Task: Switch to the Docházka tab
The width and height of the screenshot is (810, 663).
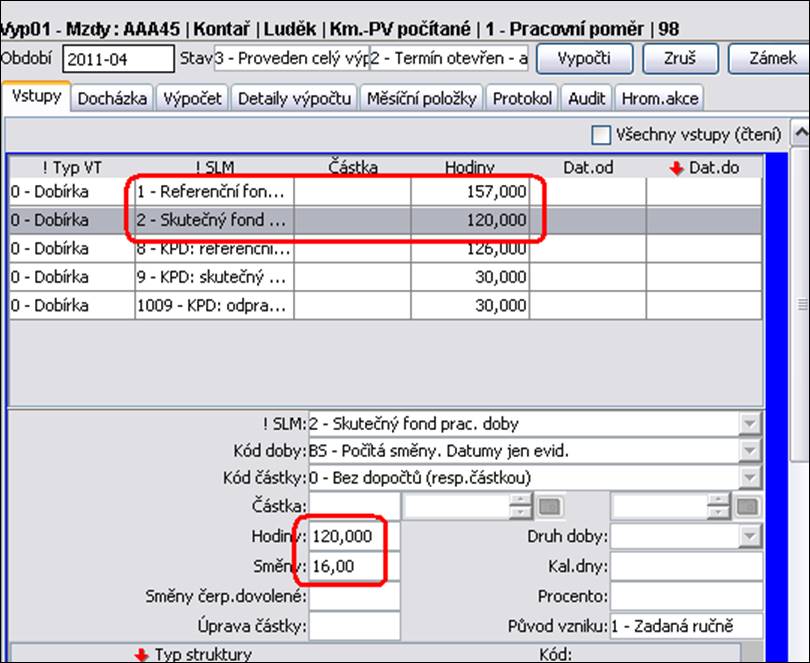Action: click(x=115, y=98)
